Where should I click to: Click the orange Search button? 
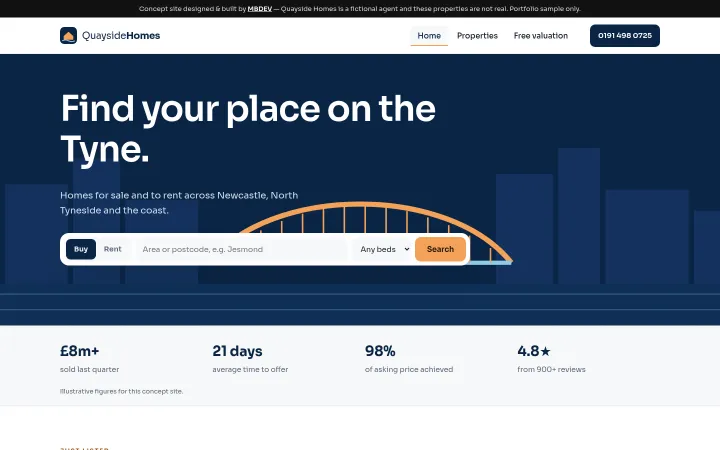[440, 249]
